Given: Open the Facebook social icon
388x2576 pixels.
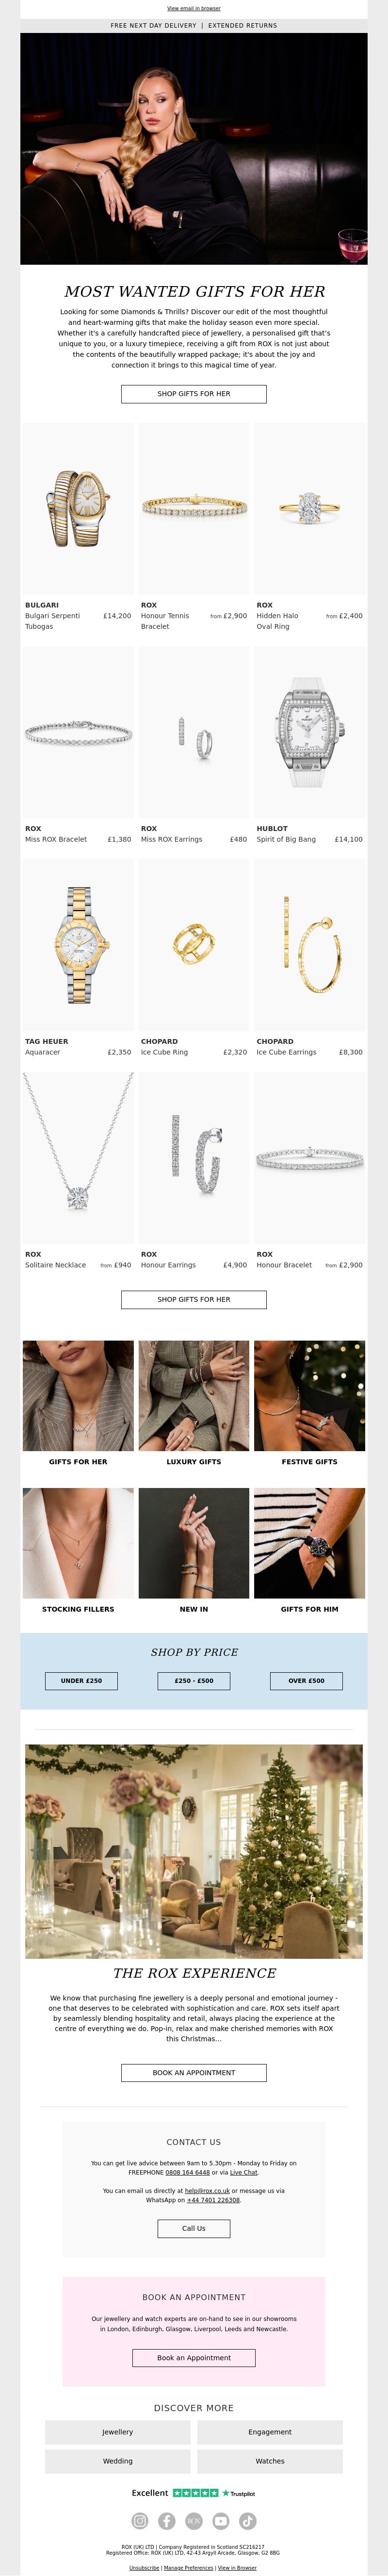Looking at the screenshot, I should pyautogui.click(x=167, y=2521).
